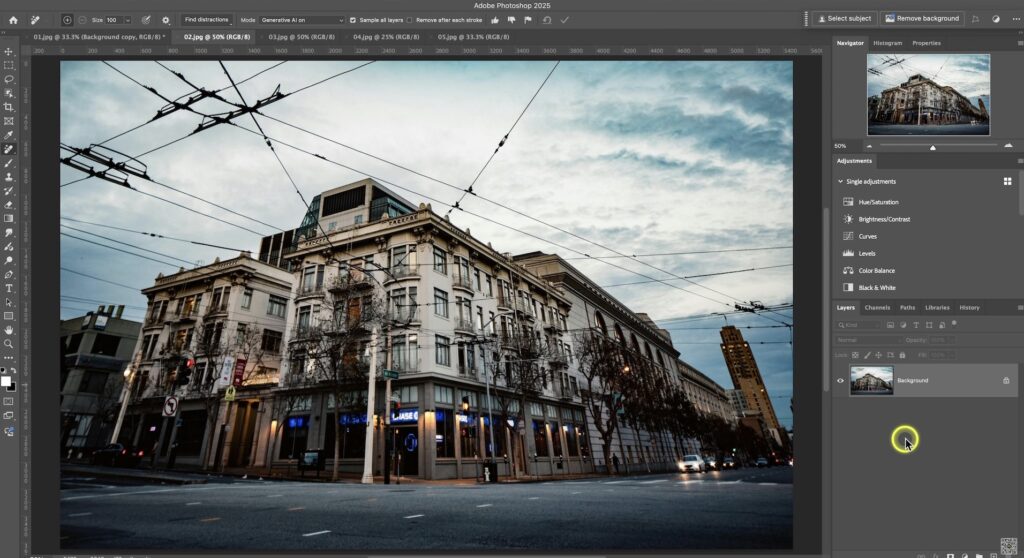Select the Zoom tool
The image size is (1024, 558).
point(8,344)
